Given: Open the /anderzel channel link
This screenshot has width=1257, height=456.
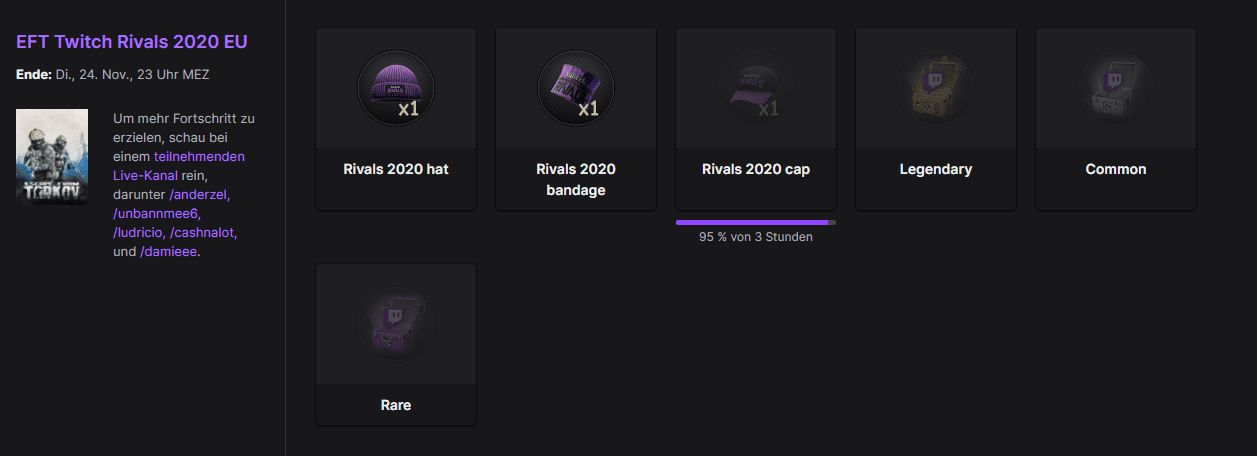Looking at the screenshot, I should [x=200, y=195].
